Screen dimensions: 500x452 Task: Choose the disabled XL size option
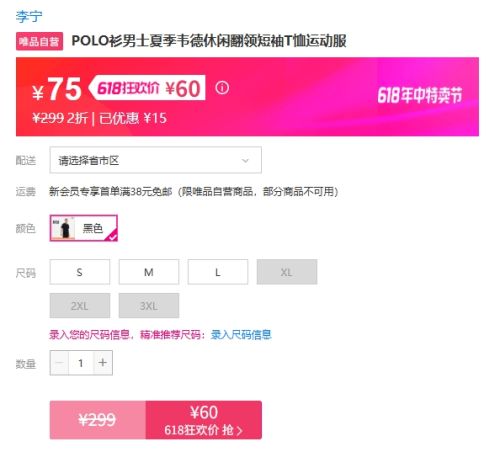[287, 272]
